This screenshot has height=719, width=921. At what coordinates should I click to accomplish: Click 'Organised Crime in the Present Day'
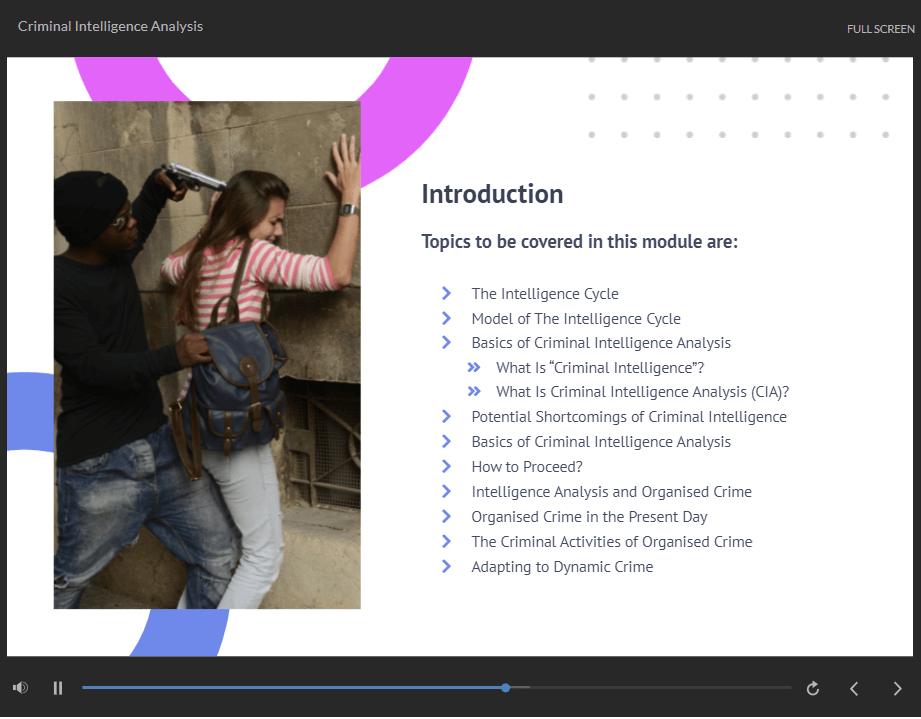click(x=589, y=517)
